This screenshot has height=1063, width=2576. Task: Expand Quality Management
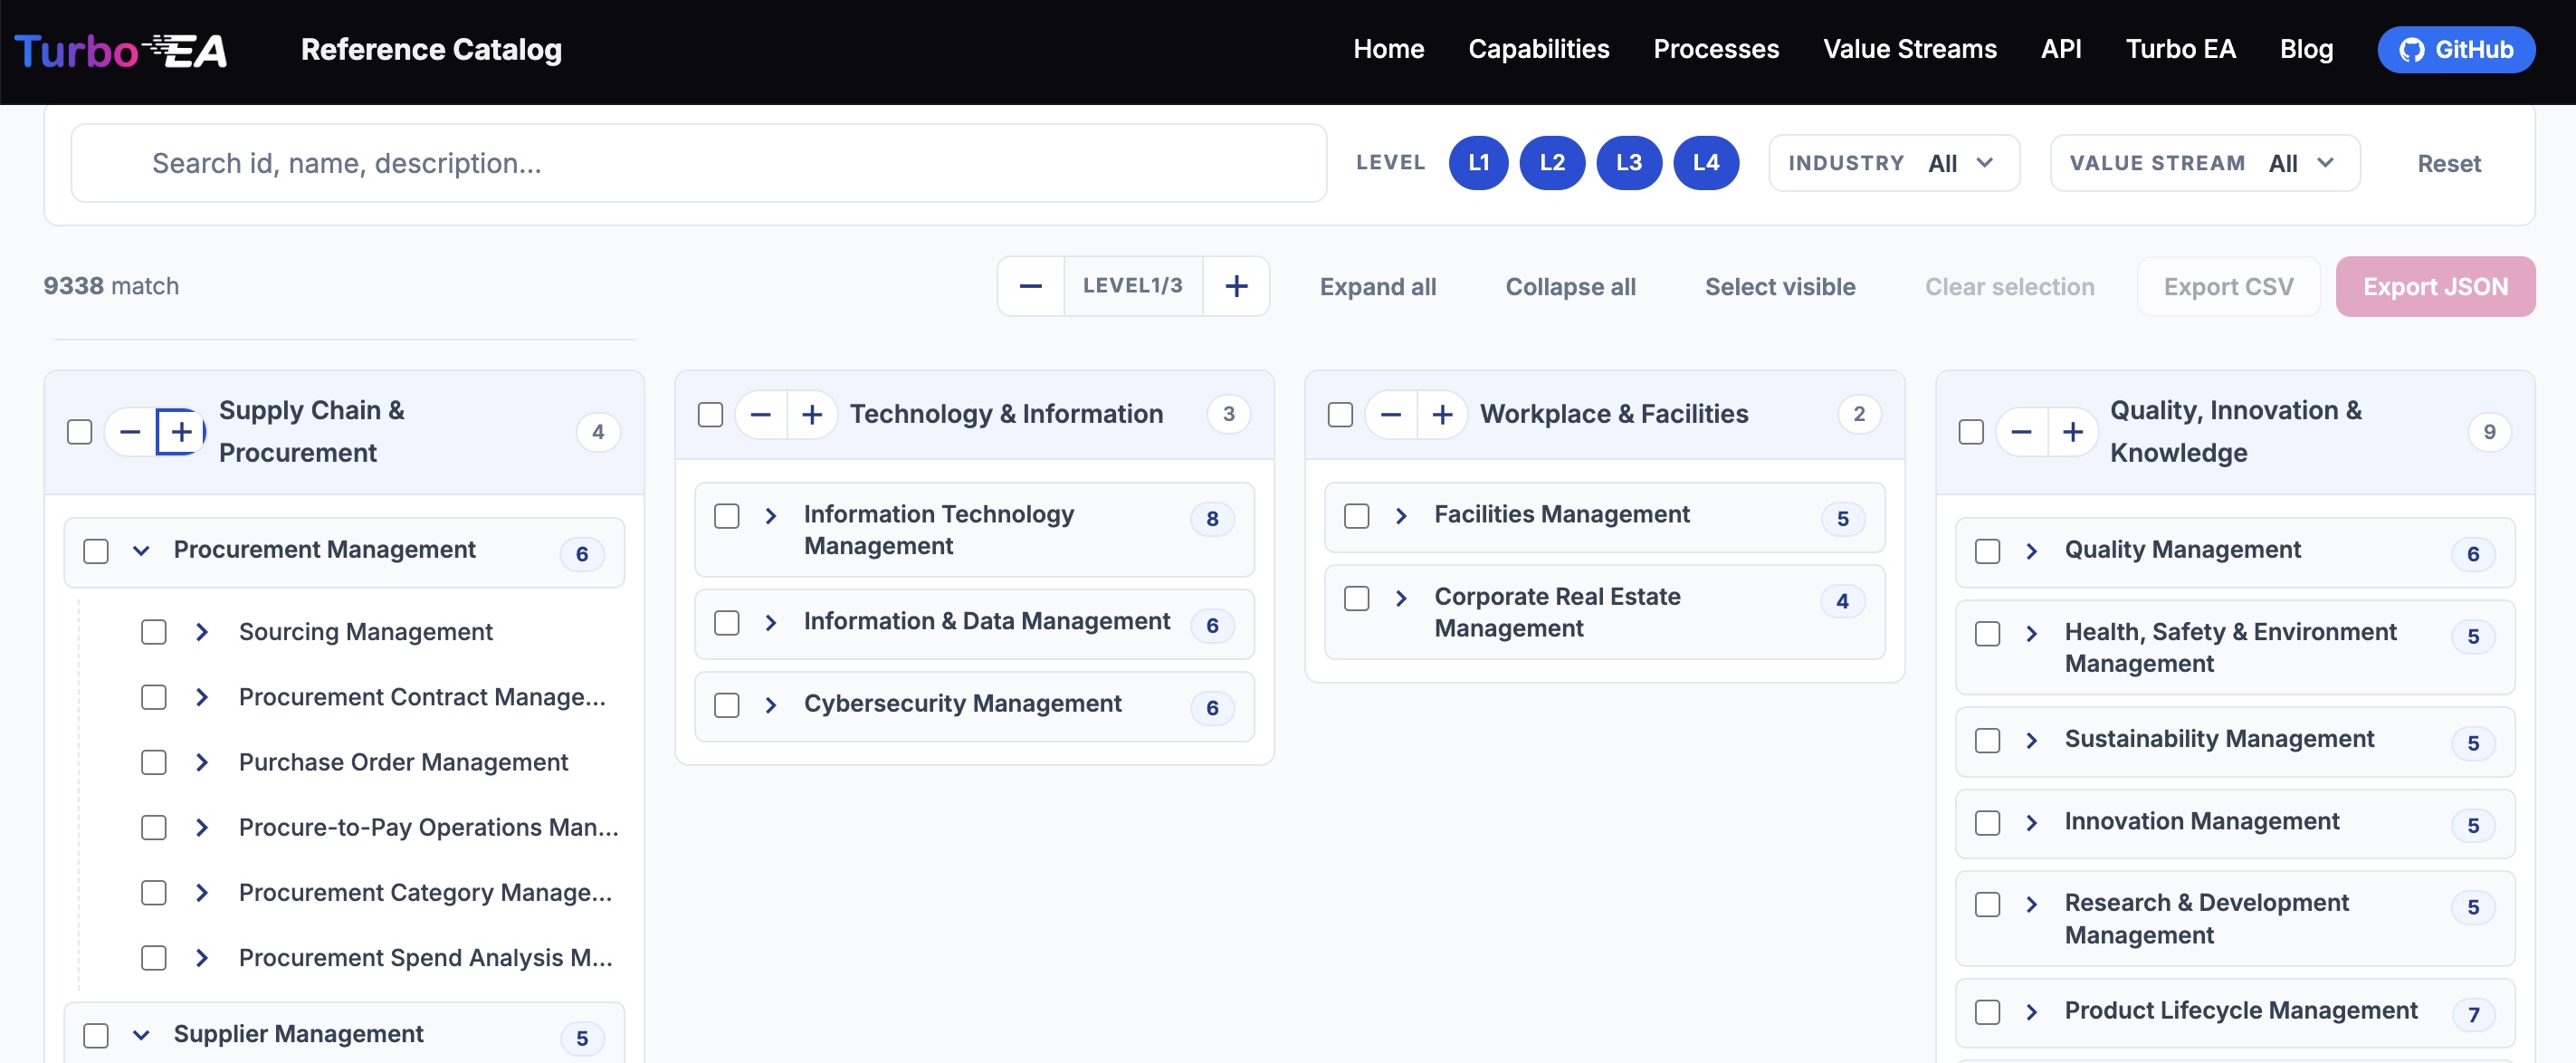2031,551
